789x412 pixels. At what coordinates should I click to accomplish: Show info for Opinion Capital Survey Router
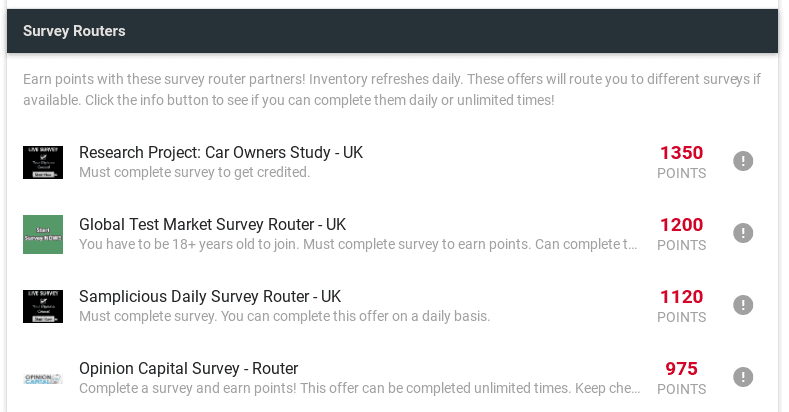[743, 377]
